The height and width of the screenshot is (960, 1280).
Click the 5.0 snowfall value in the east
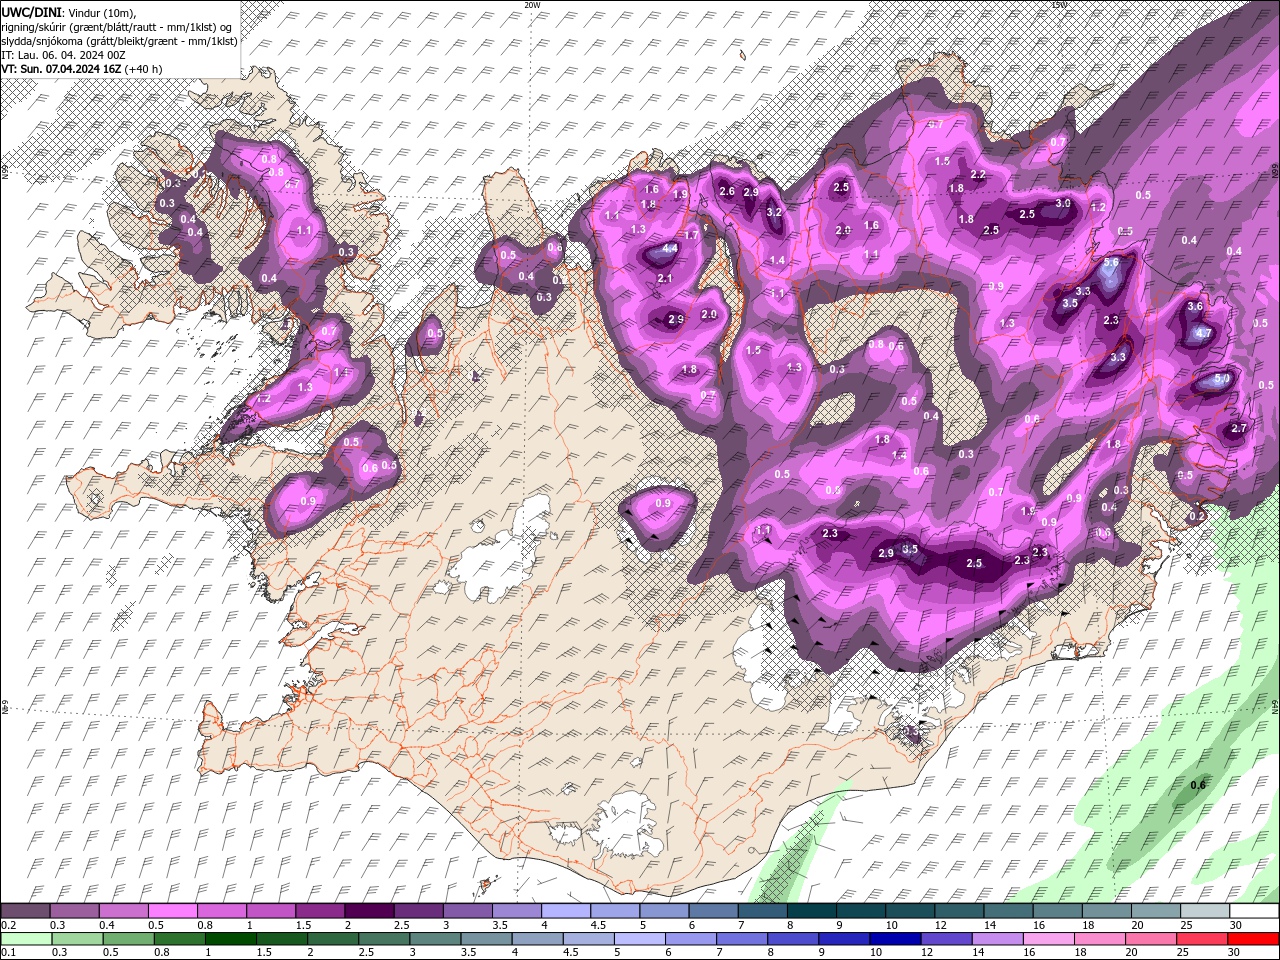[1221, 380]
